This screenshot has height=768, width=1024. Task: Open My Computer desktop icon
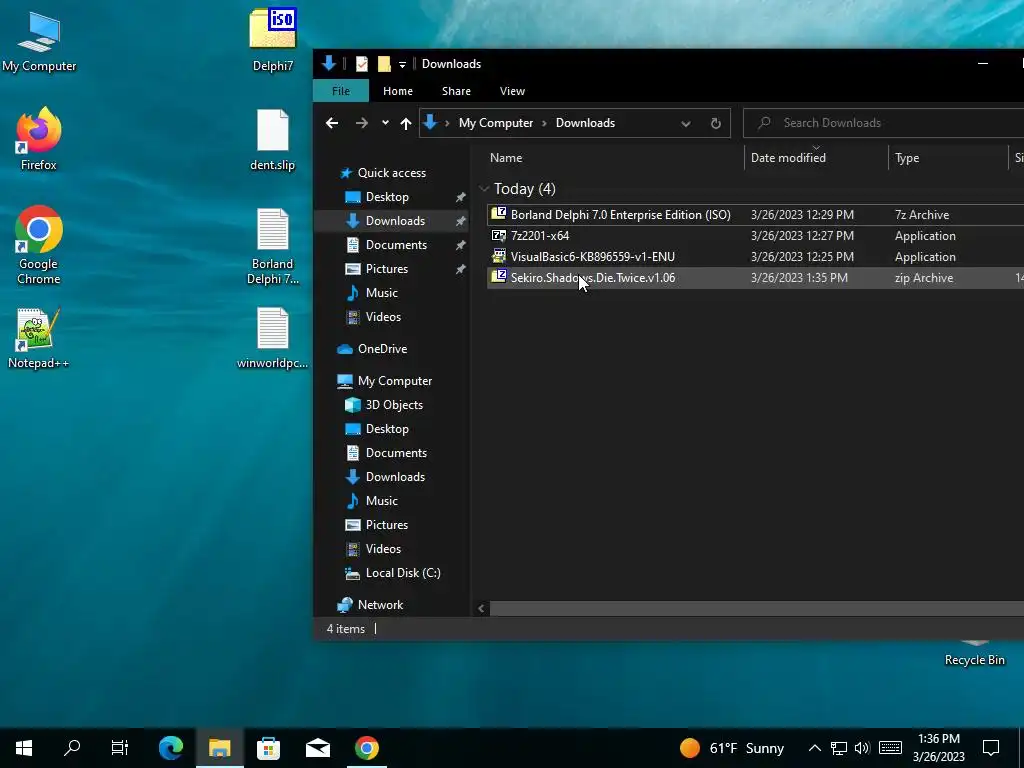point(39,41)
